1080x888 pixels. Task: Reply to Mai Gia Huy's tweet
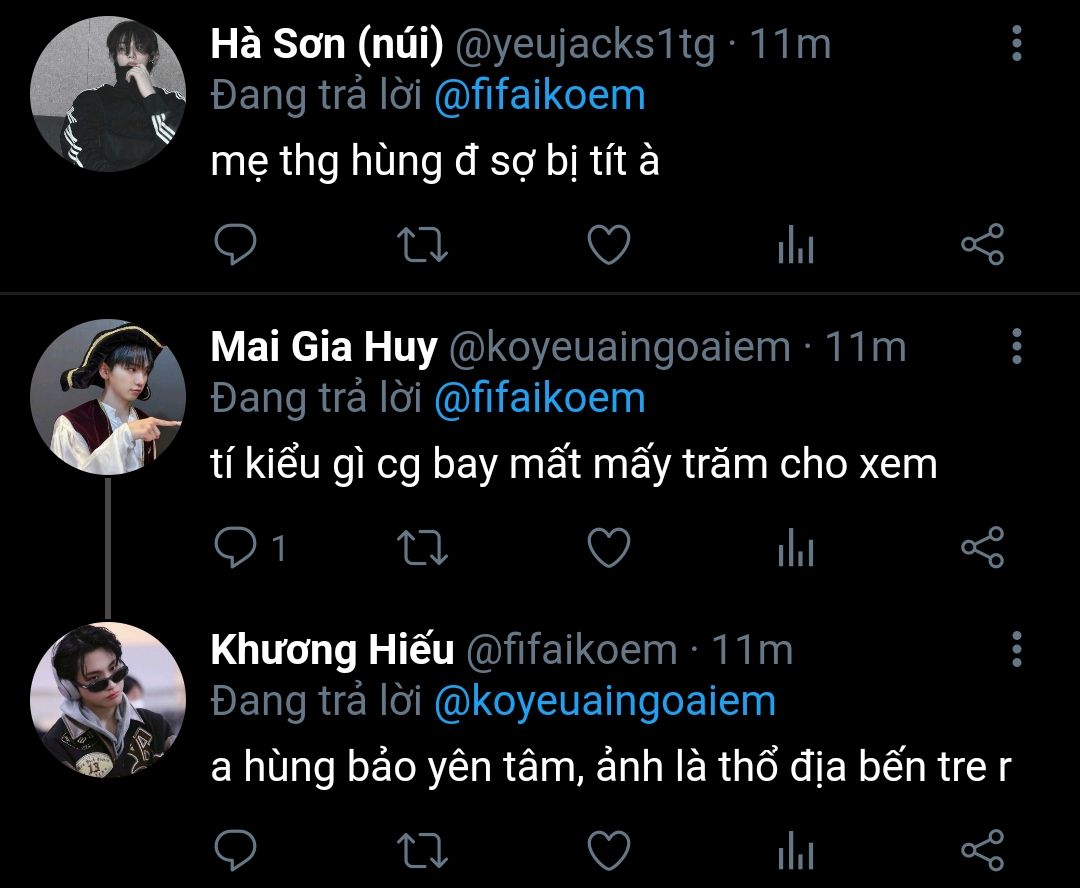coord(236,547)
